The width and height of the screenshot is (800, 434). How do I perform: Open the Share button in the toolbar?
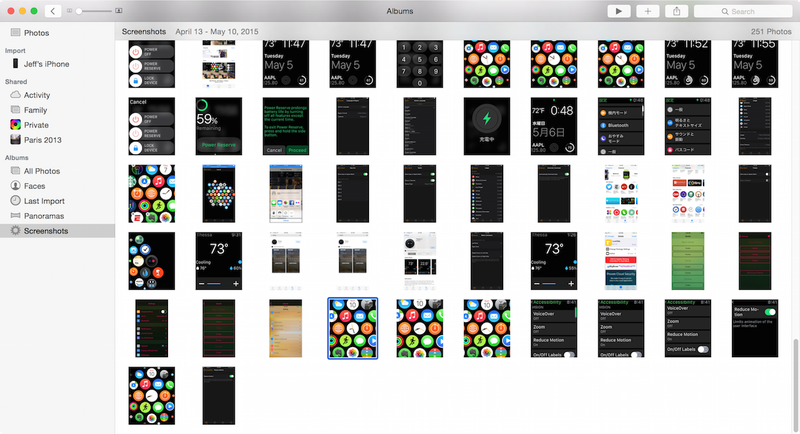(677, 11)
